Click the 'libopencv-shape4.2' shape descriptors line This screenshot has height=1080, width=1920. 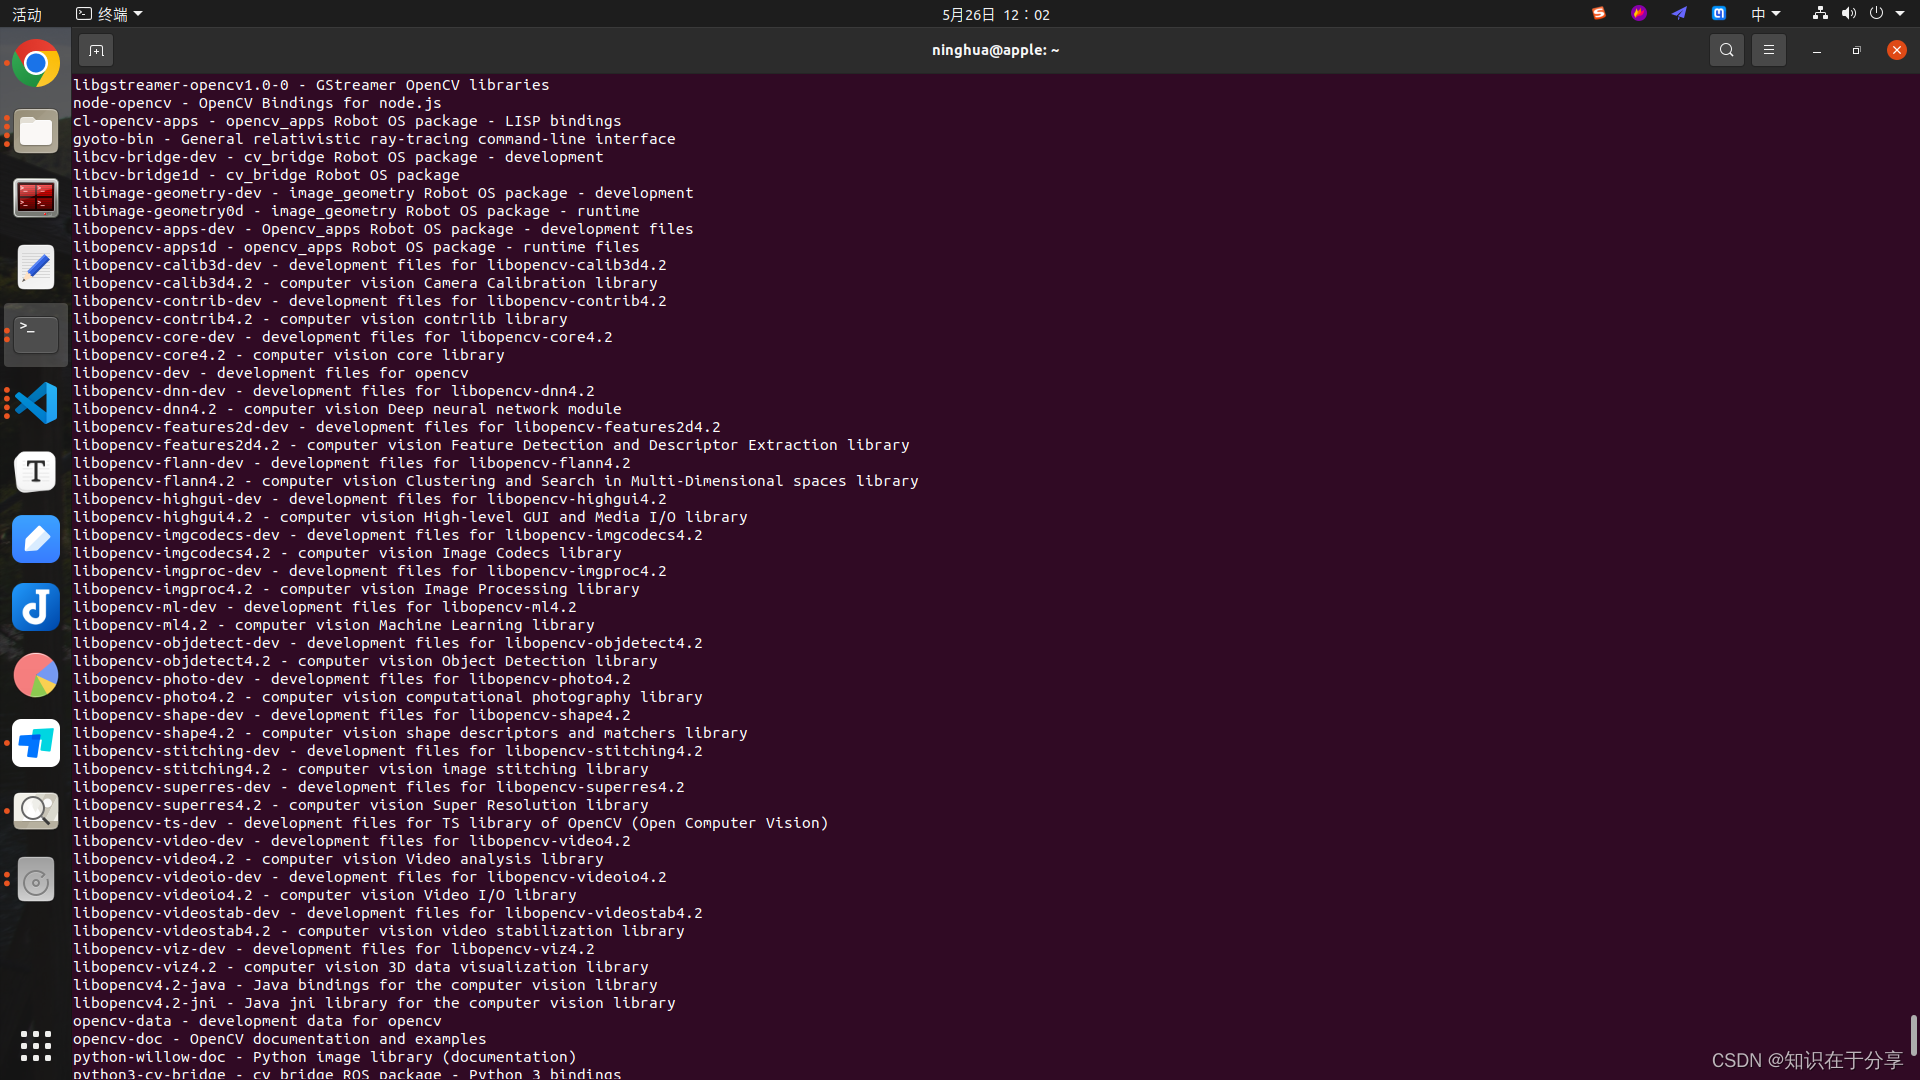[x=410, y=733]
